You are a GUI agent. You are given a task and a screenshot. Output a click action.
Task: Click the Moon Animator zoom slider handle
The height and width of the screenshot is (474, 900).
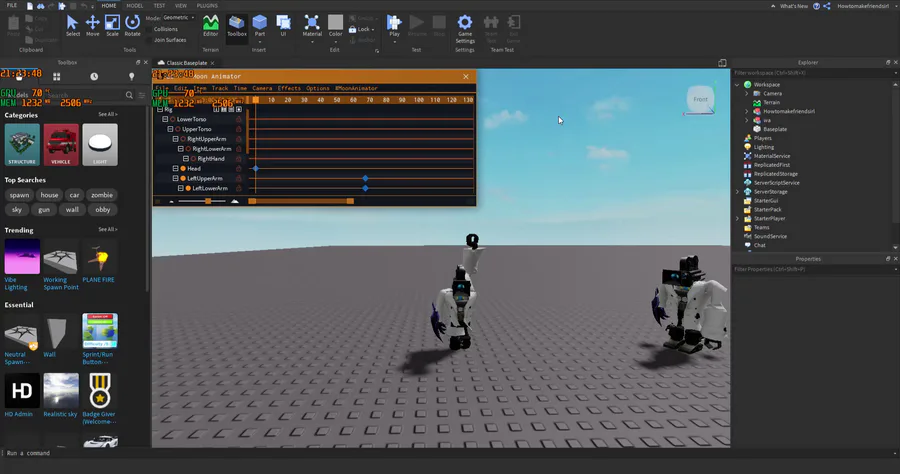click(208, 201)
